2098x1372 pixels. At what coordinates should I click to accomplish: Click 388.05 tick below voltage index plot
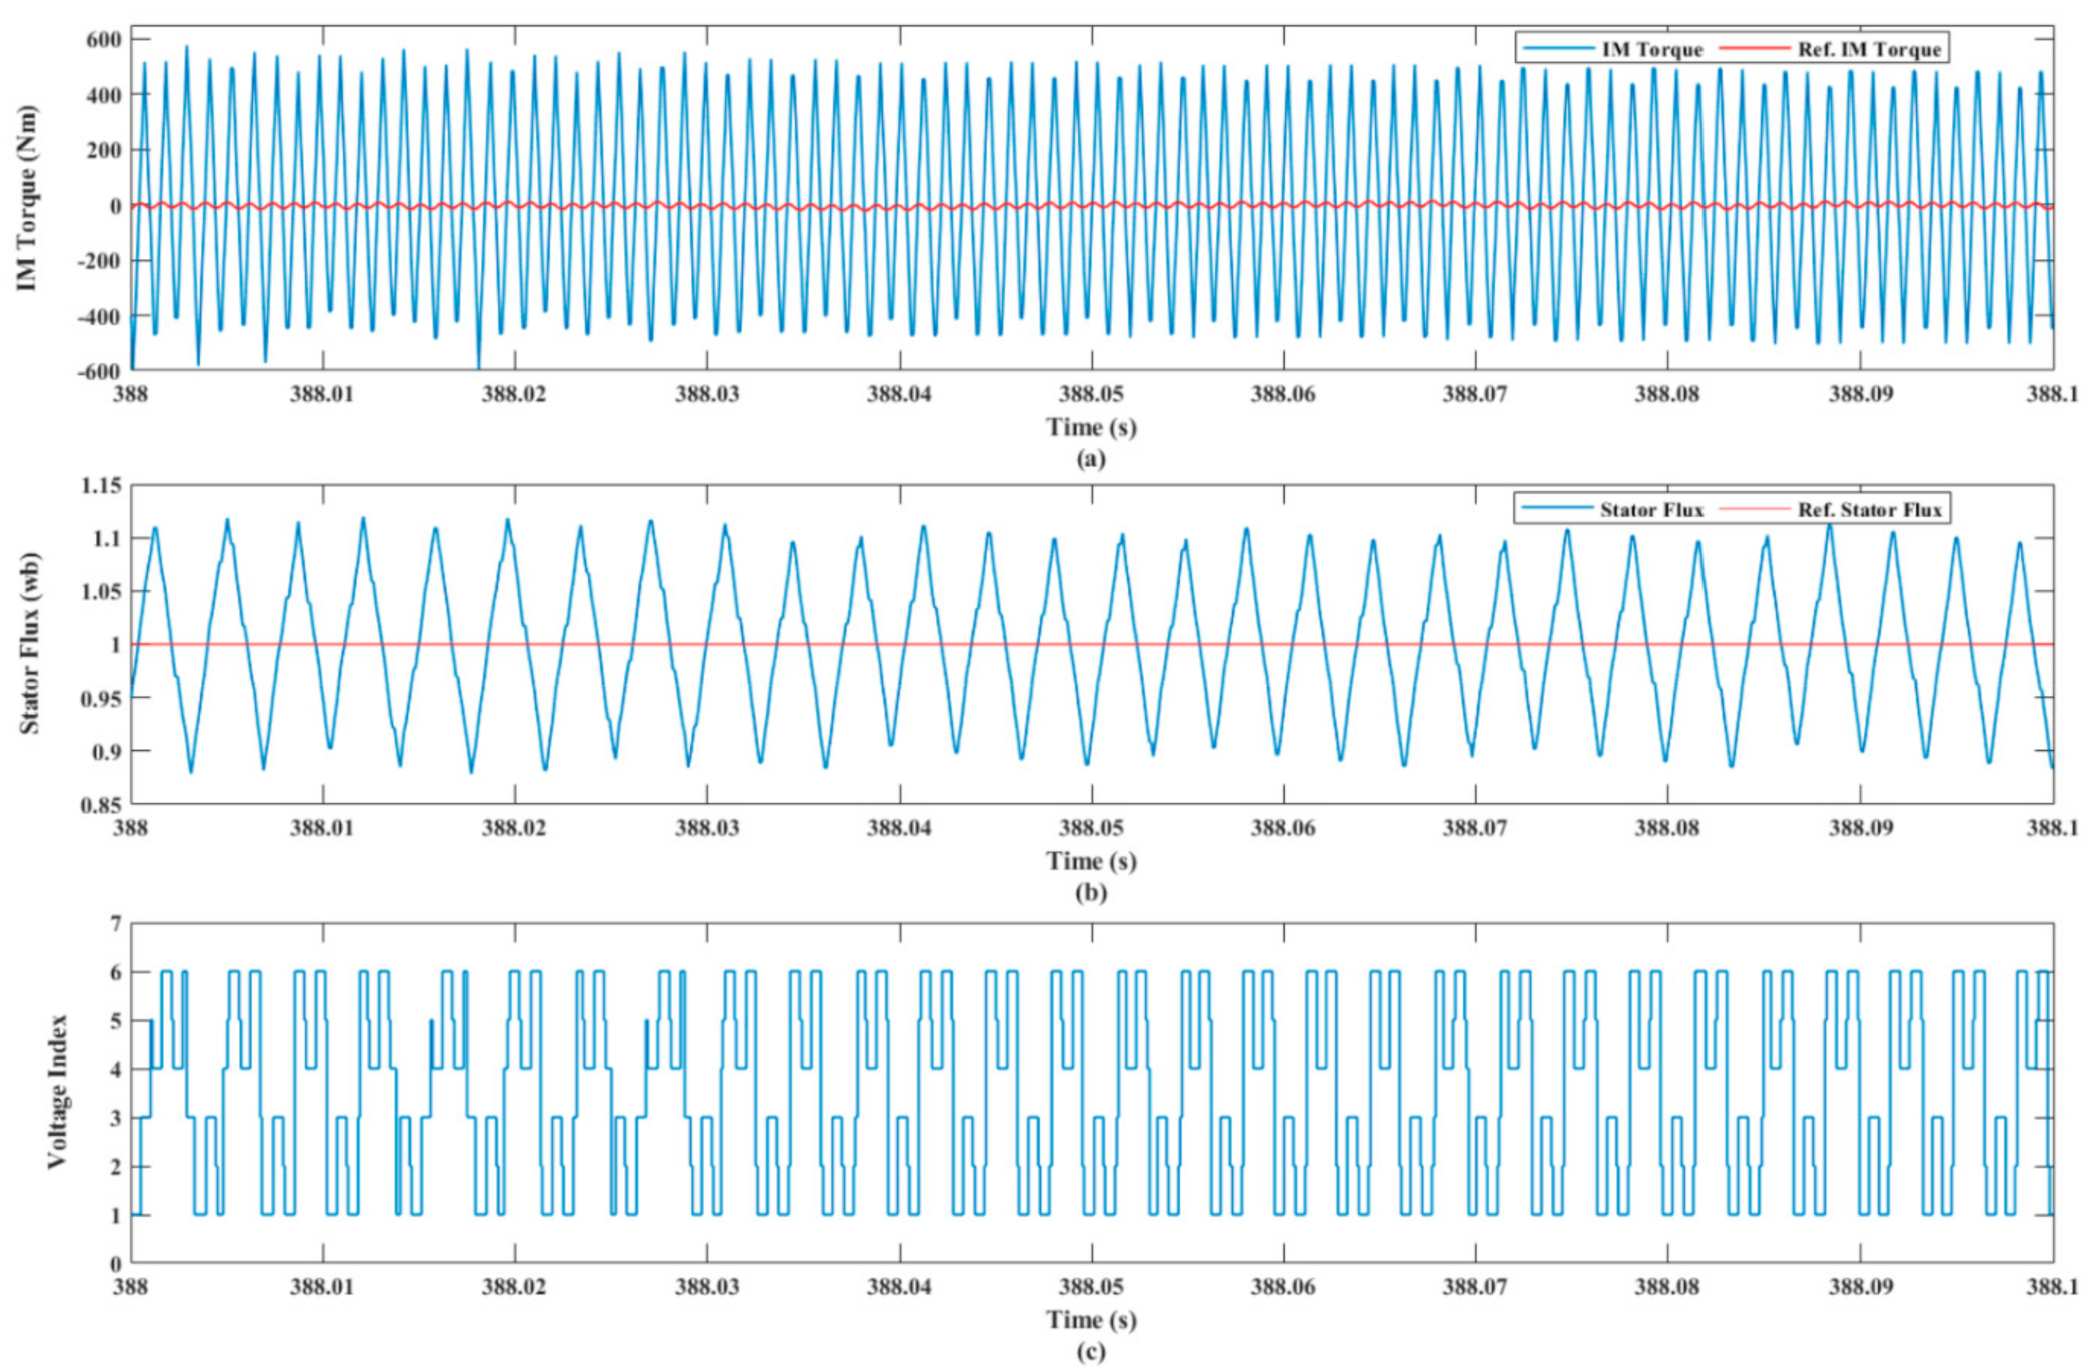(x=1091, y=1286)
